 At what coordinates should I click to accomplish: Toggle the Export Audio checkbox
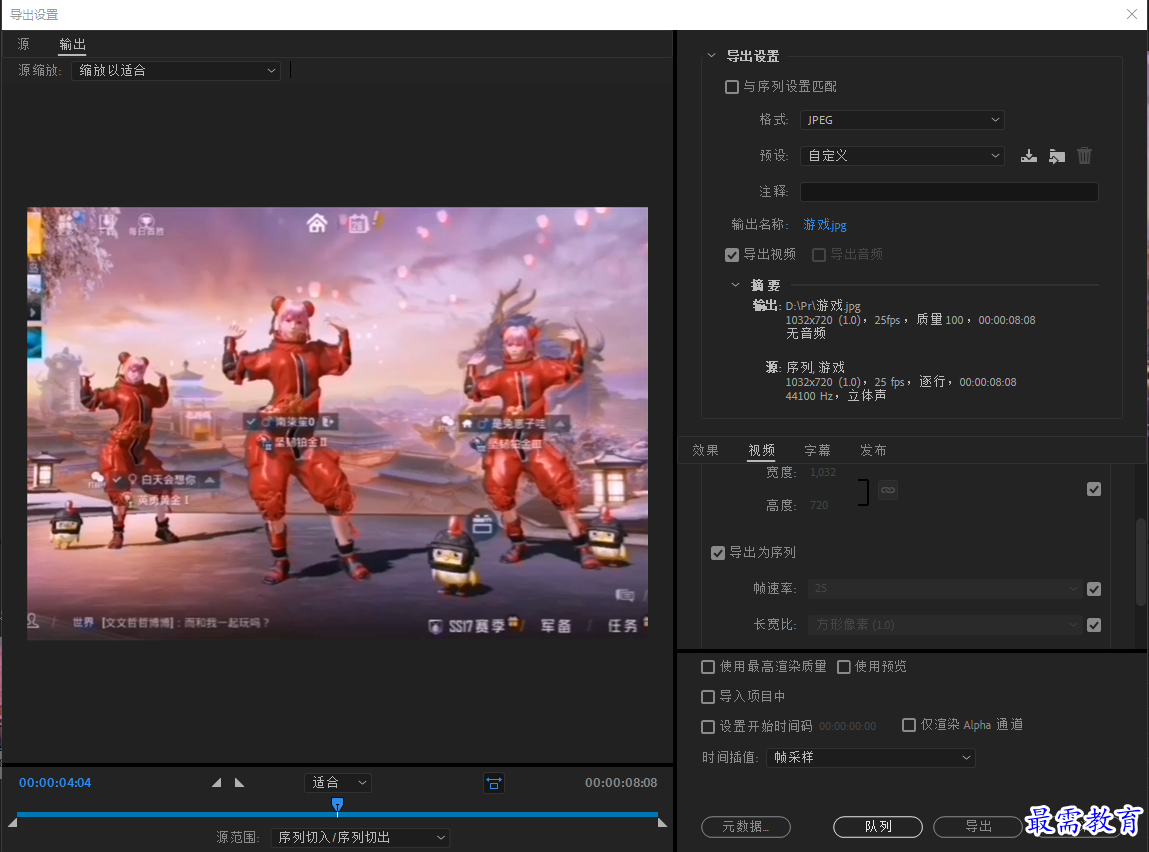point(819,255)
